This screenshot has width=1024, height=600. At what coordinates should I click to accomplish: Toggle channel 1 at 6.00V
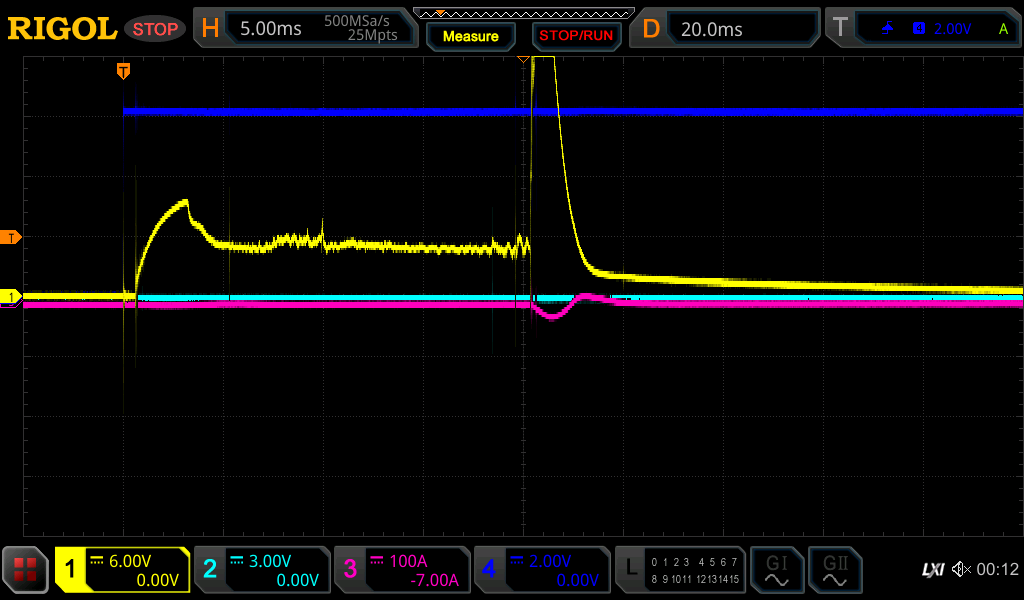click(122, 570)
